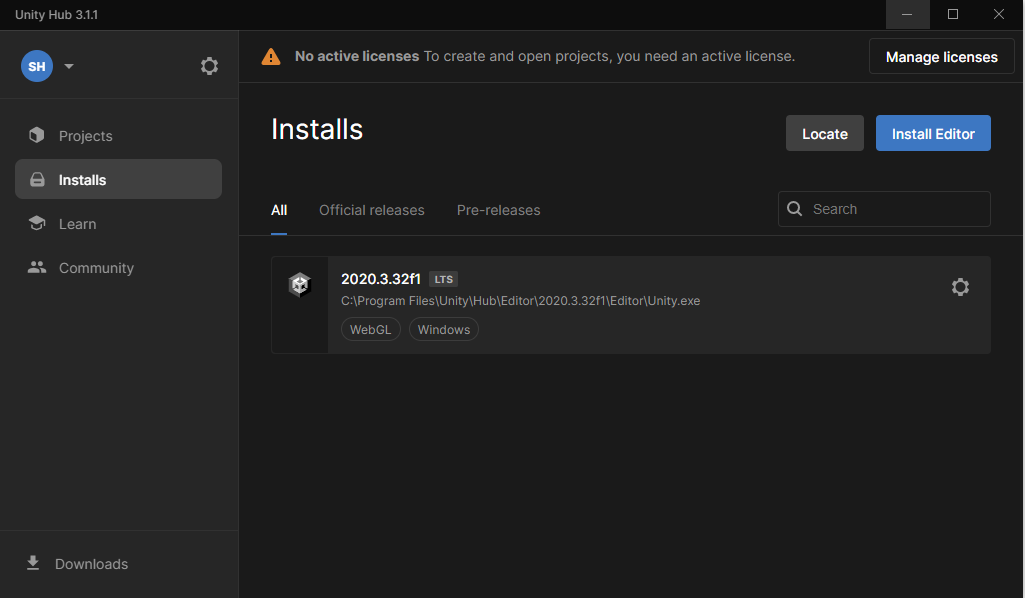Click the Locate button
The height and width of the screenshot is (598, 1025).
click(x=824, y=132)
